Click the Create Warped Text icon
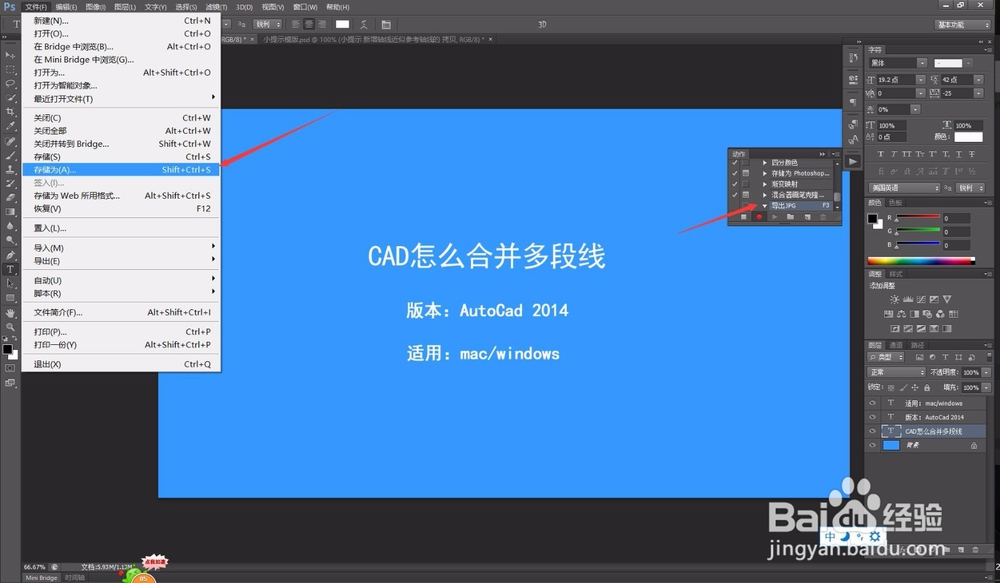Viewport: 1000px width, 583px height. click(x=364, y=24)
